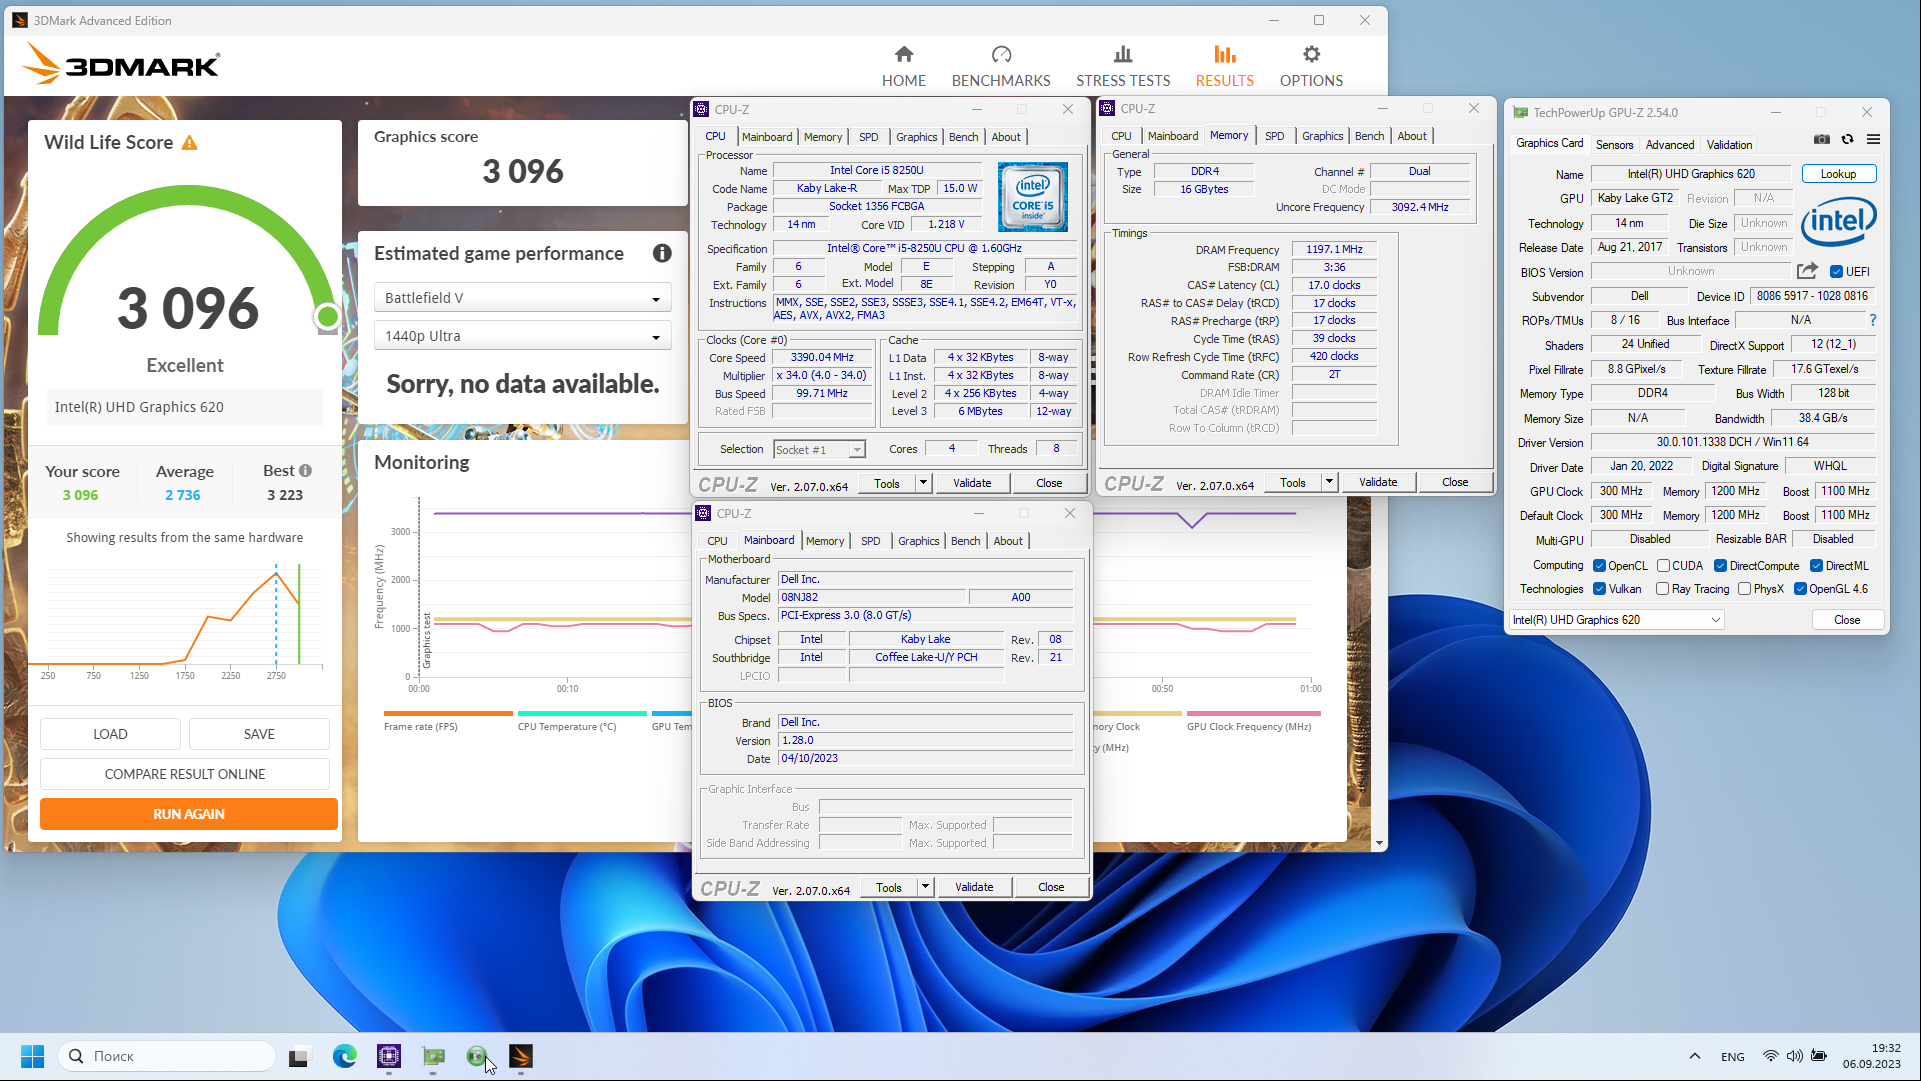Open About tab in CPU-Z CPU window

(x=1005, y=137)
